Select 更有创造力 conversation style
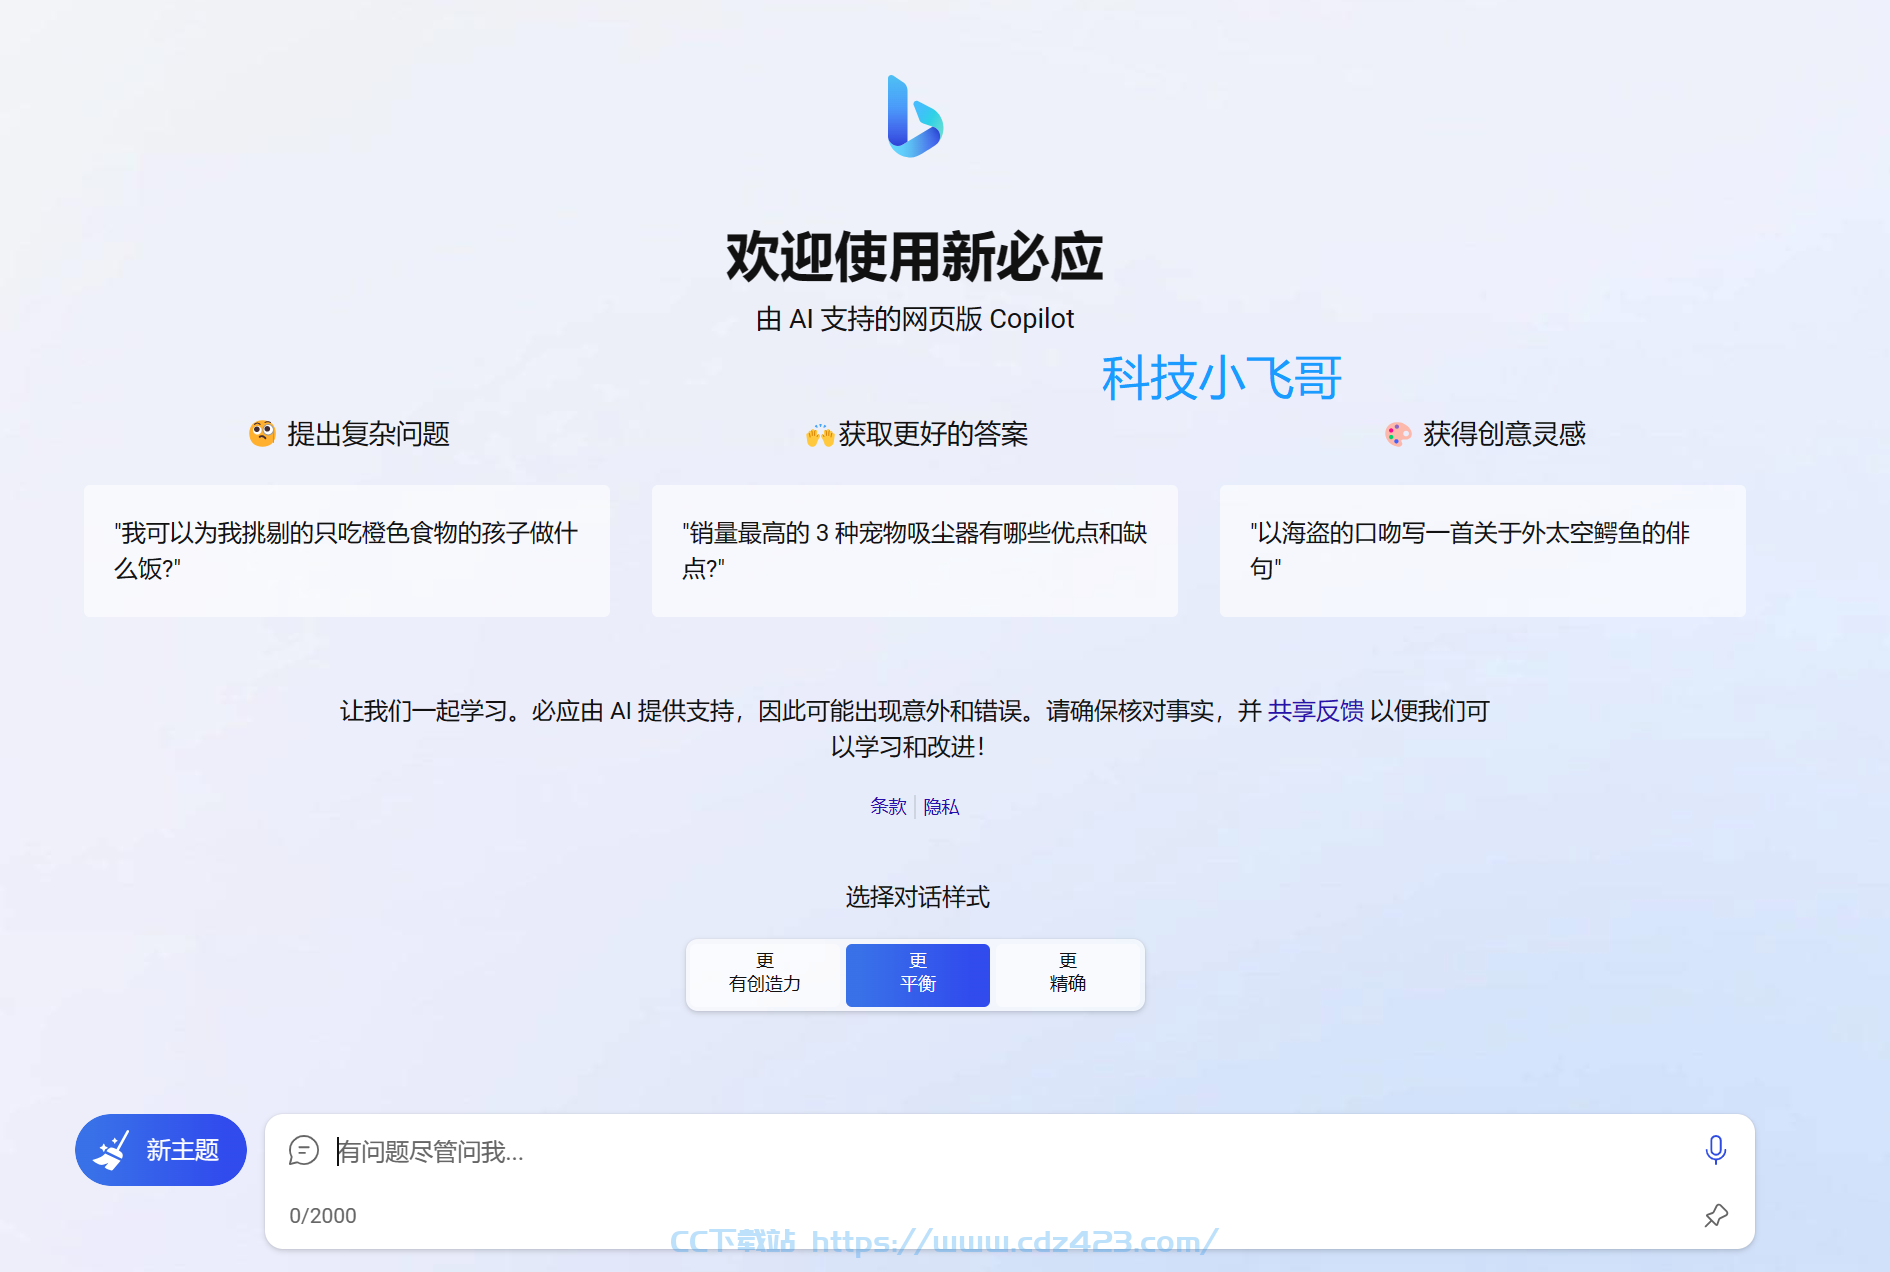 coord(765,974)
